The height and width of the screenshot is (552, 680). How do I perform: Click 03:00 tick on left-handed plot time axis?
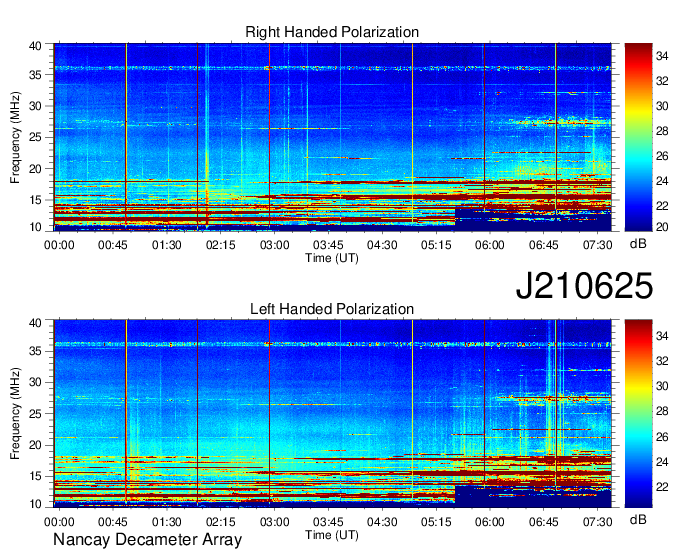tap(275, 522)
